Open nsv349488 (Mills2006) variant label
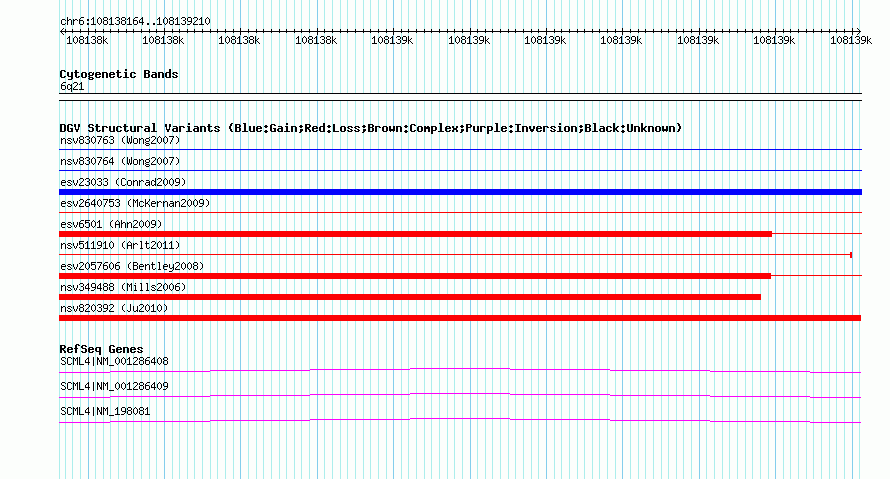Screen dimensions: 890x479 (x=123, y=287)
